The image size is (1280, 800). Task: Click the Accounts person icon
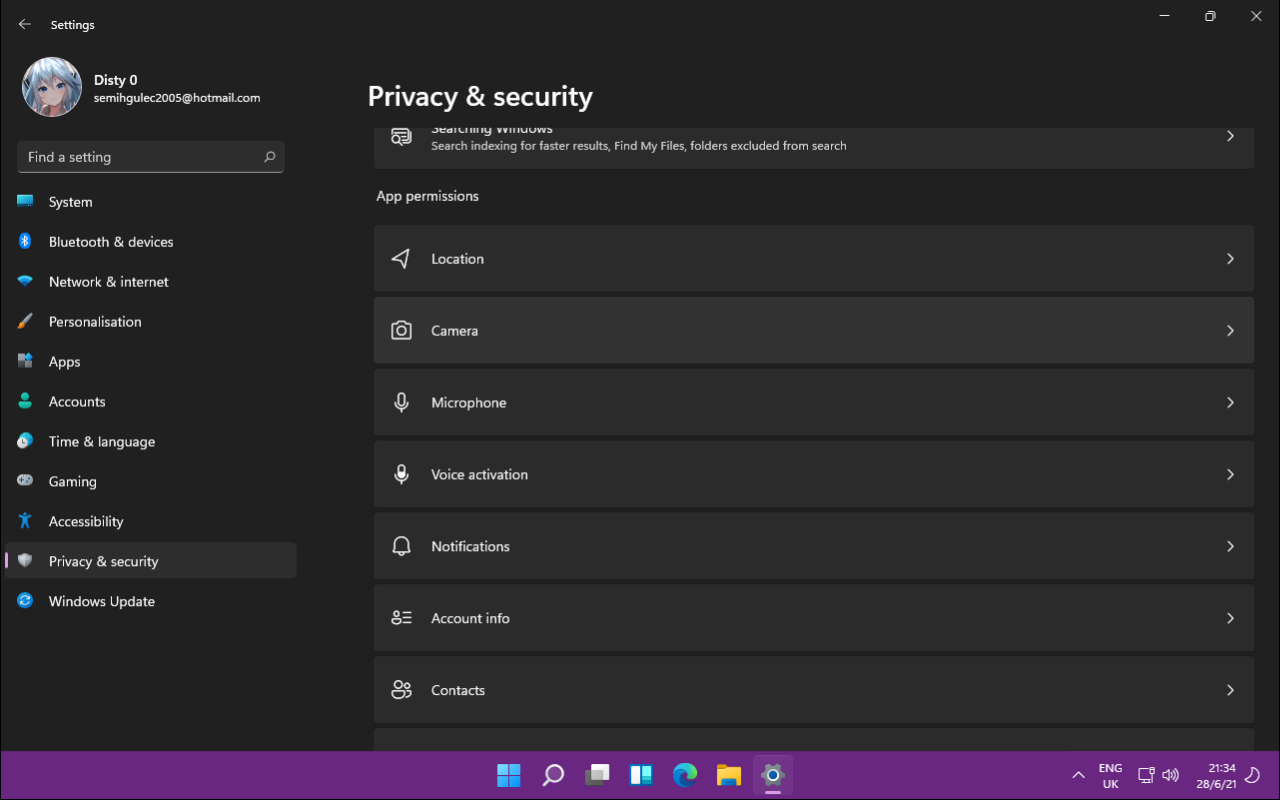pos(25,402)
